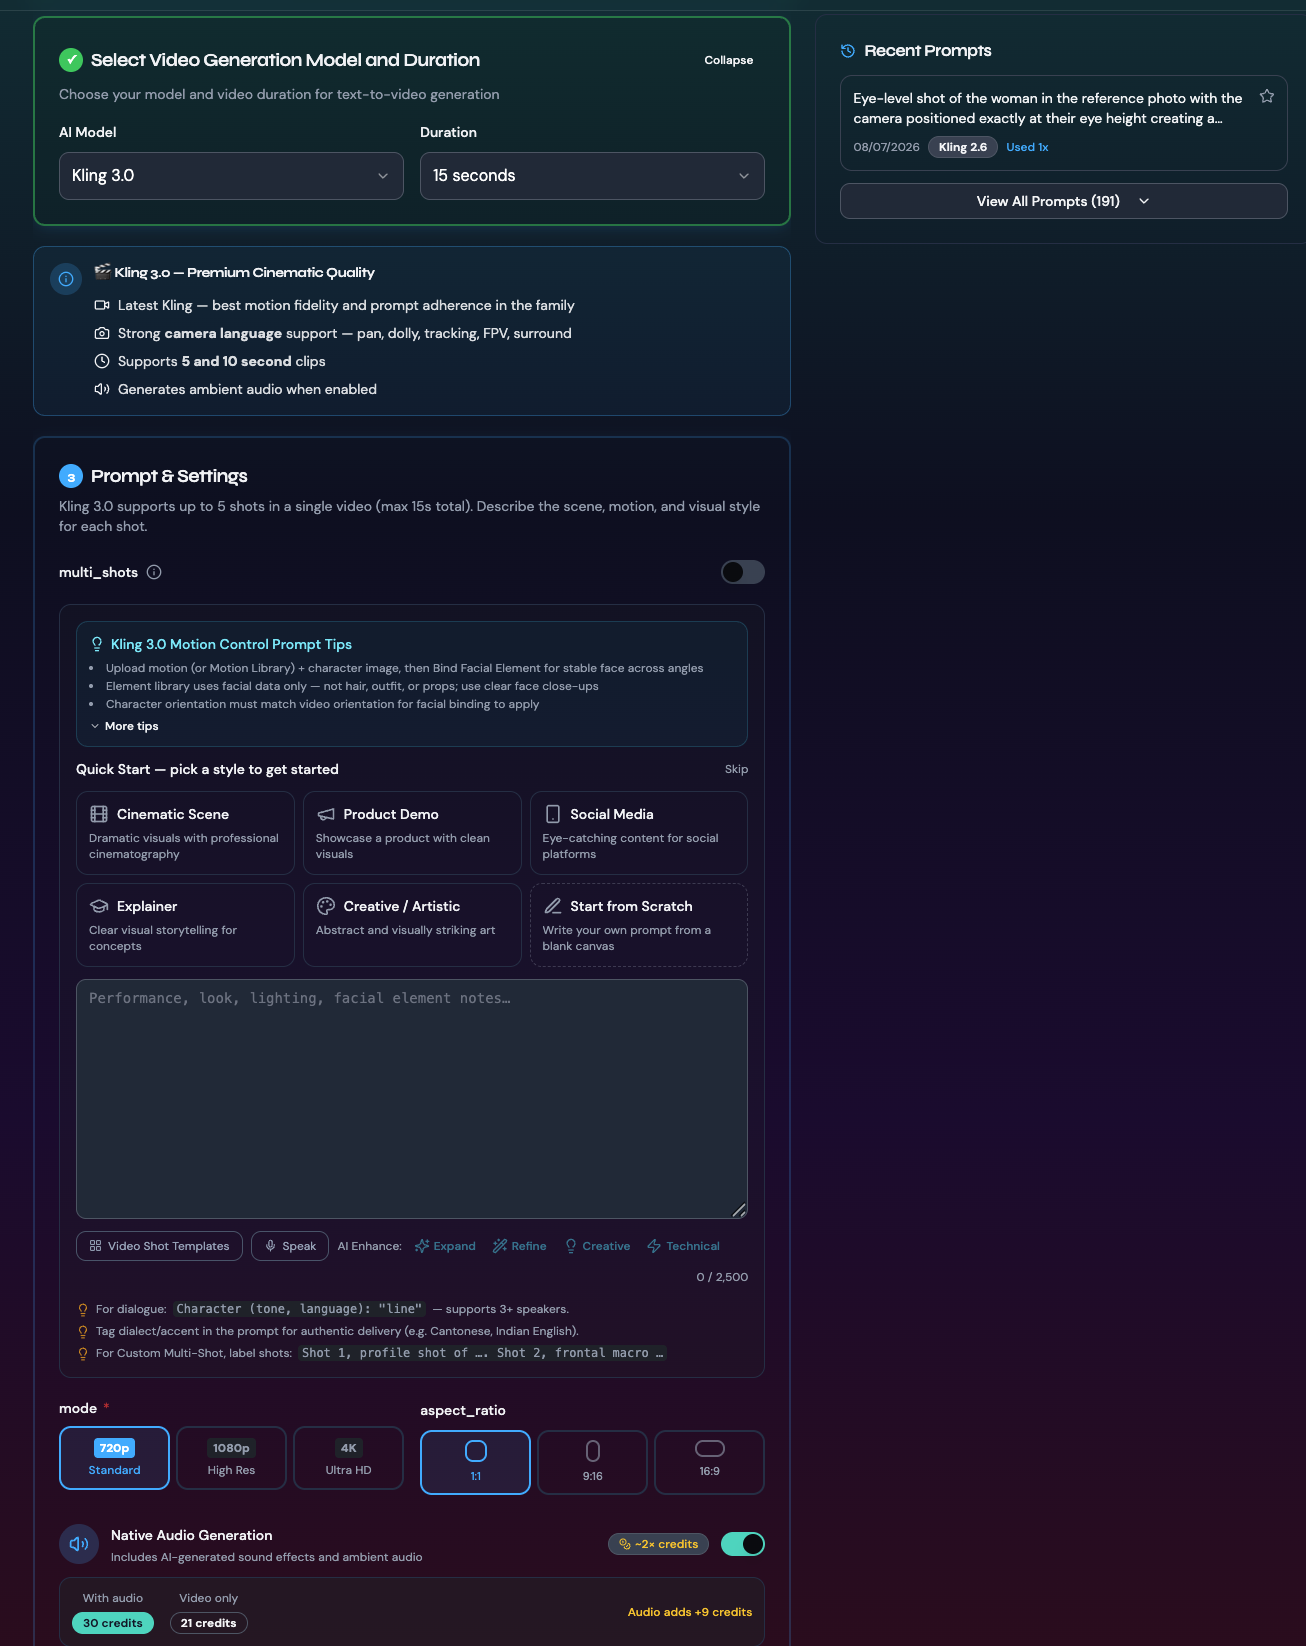This screenshot has width=1306, height=1646.
Task: Open the recent prompt 'Eye-level shot of the woman'
Action: pos(1049,108)
